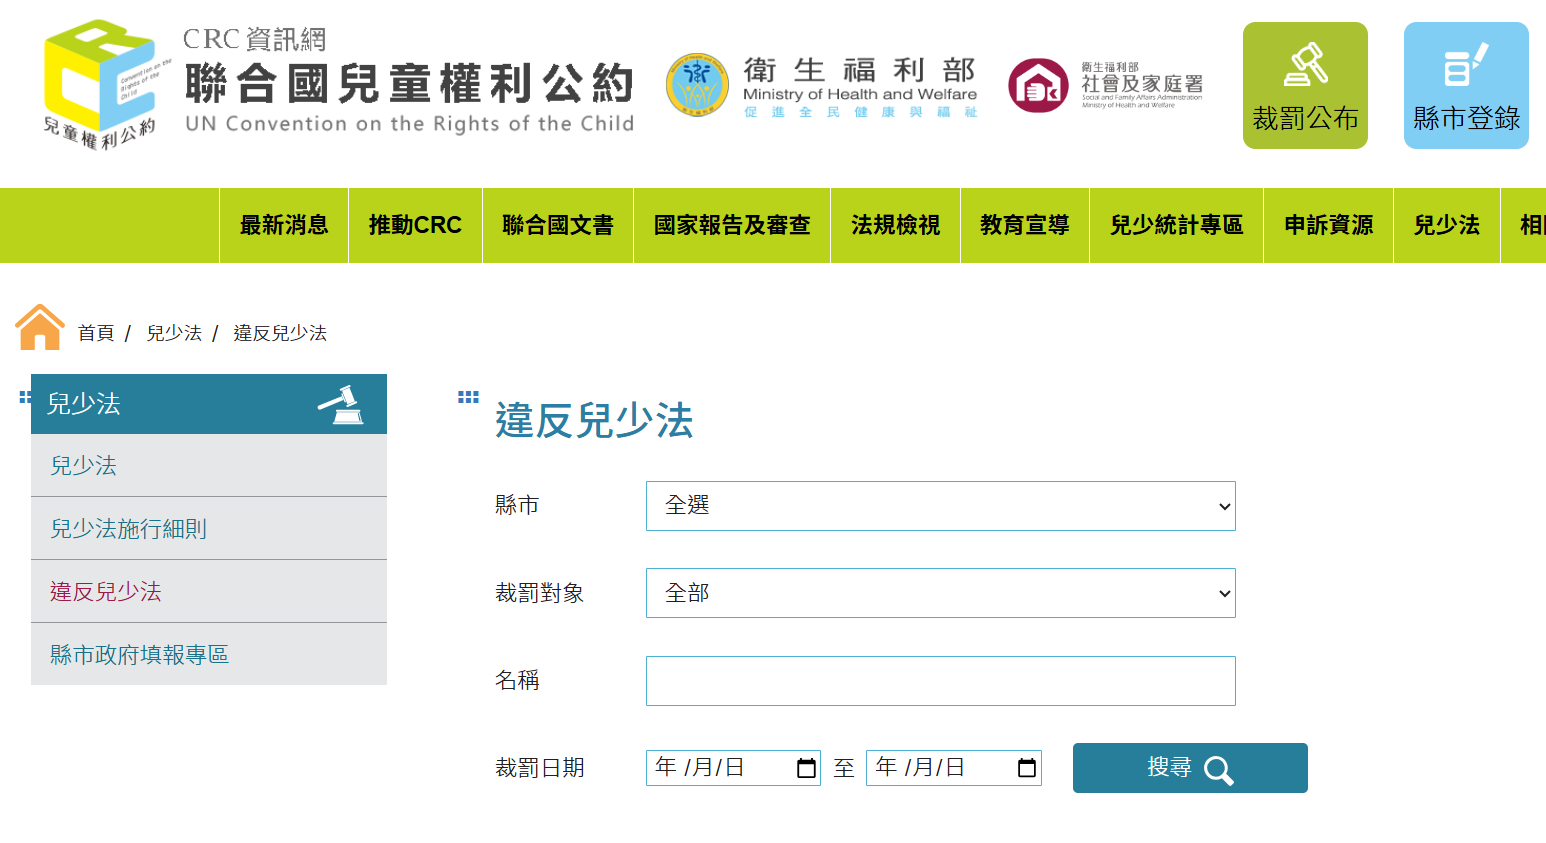Expand the 縣市 dropdown
Screen dimensions: 1546x843
tap(940, 506)
